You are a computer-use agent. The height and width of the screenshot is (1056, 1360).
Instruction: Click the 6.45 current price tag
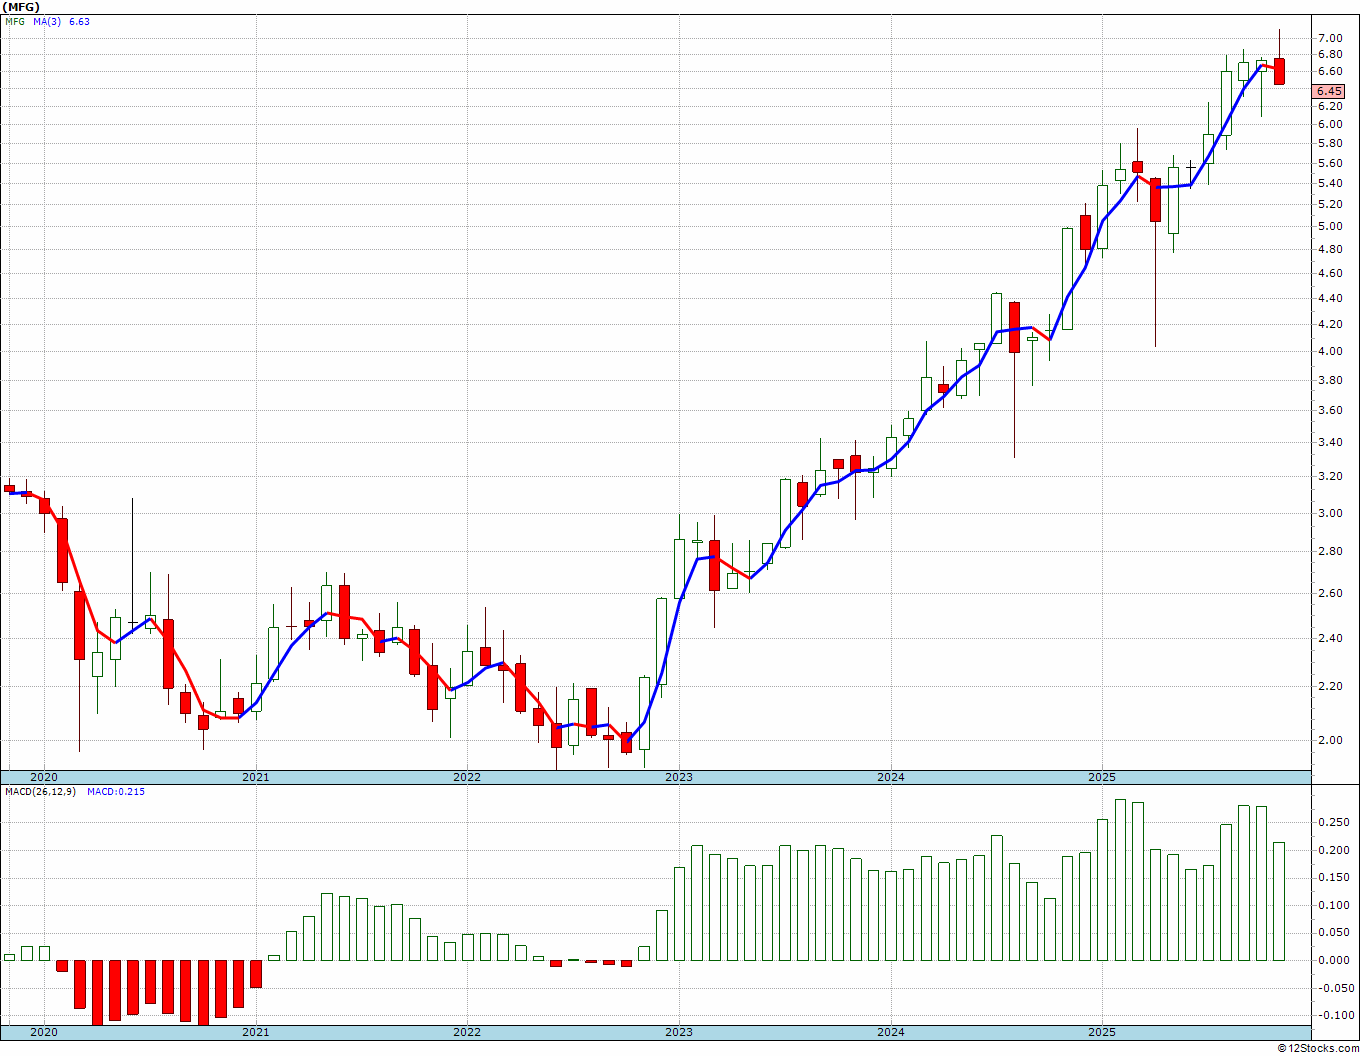pyautogui.click(x=1330, y=91)
